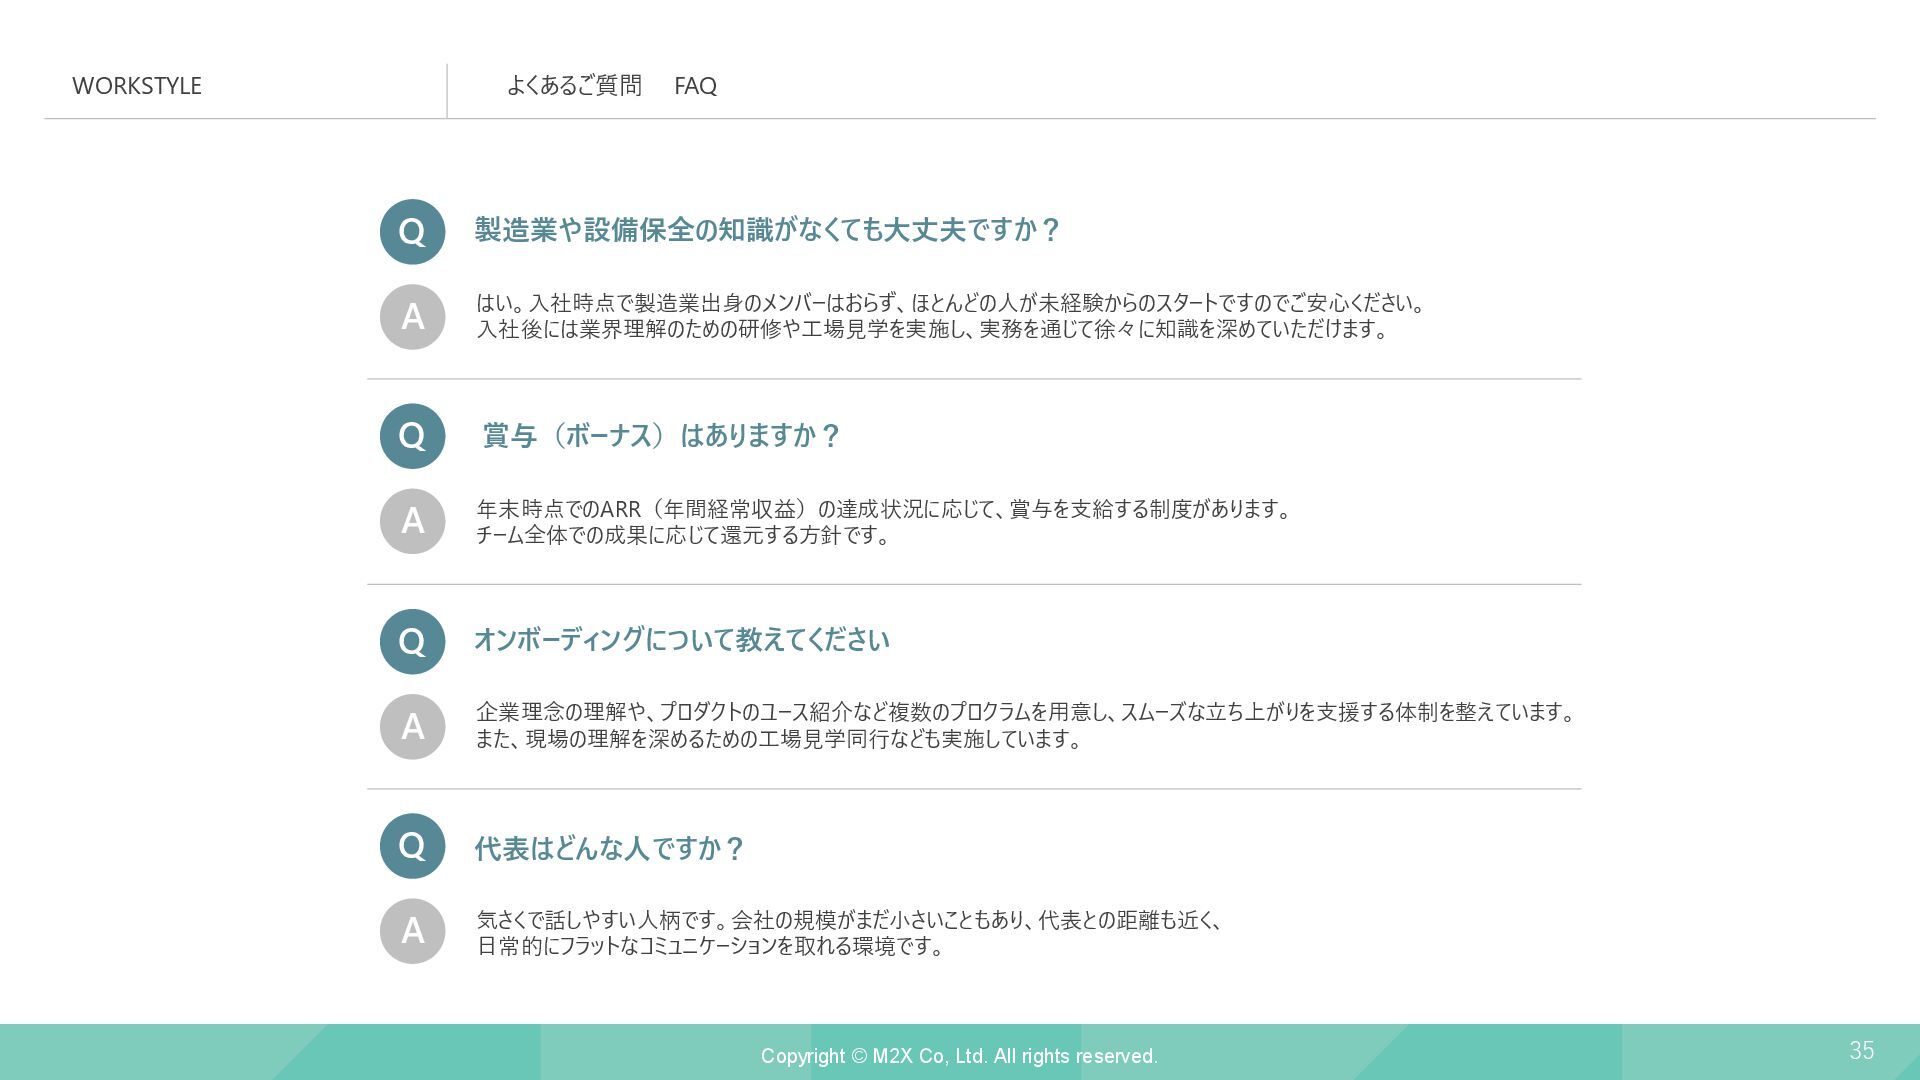Image resolution: width=1920 pixels, height=1080 pixels.
Task: Click the A icon beside the manufacturing knowledge answer
Action: coord(412,317)
